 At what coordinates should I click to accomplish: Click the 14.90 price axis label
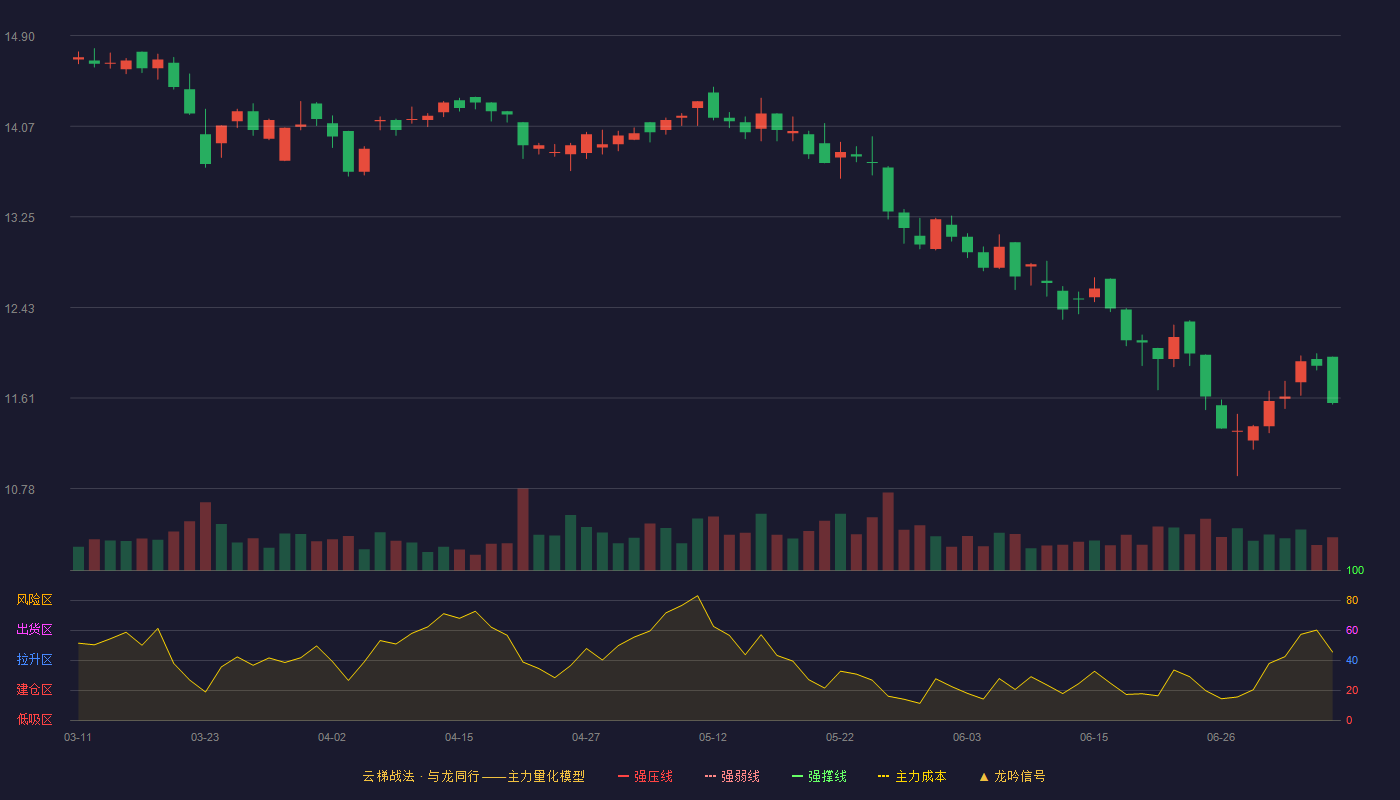tap(19, 37)
